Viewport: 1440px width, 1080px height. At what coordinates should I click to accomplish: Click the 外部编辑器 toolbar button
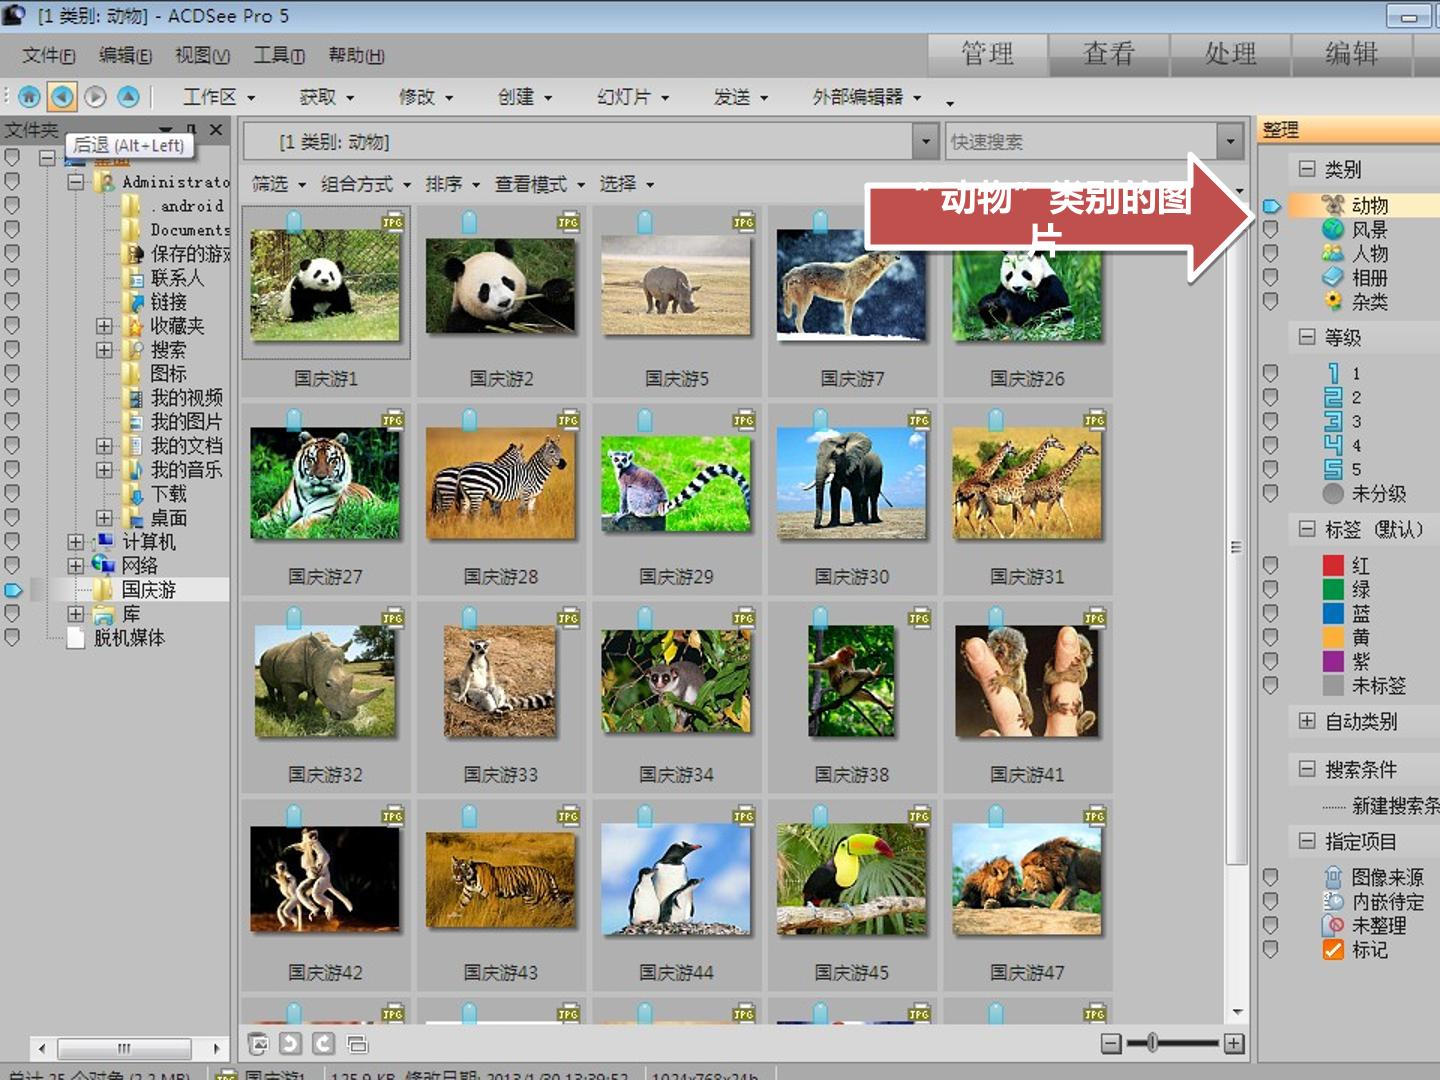click(867, 97)
